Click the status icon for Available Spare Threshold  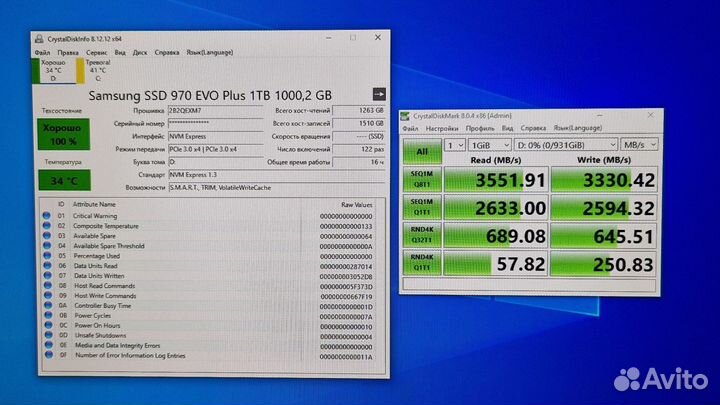pos(47,246)
